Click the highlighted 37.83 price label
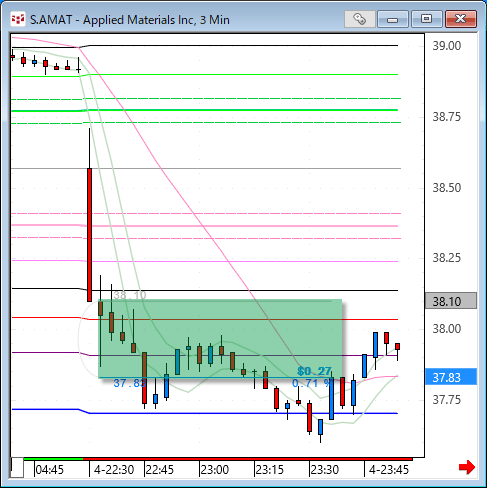Image resolution: width=487 pixels, height=488 pixels. (451, 377)
